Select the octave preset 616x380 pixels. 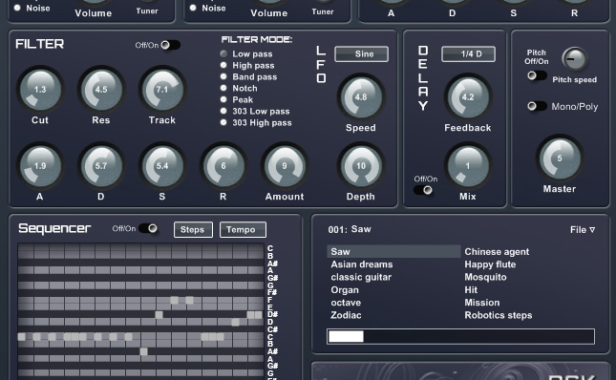click(x=346, y=303)
